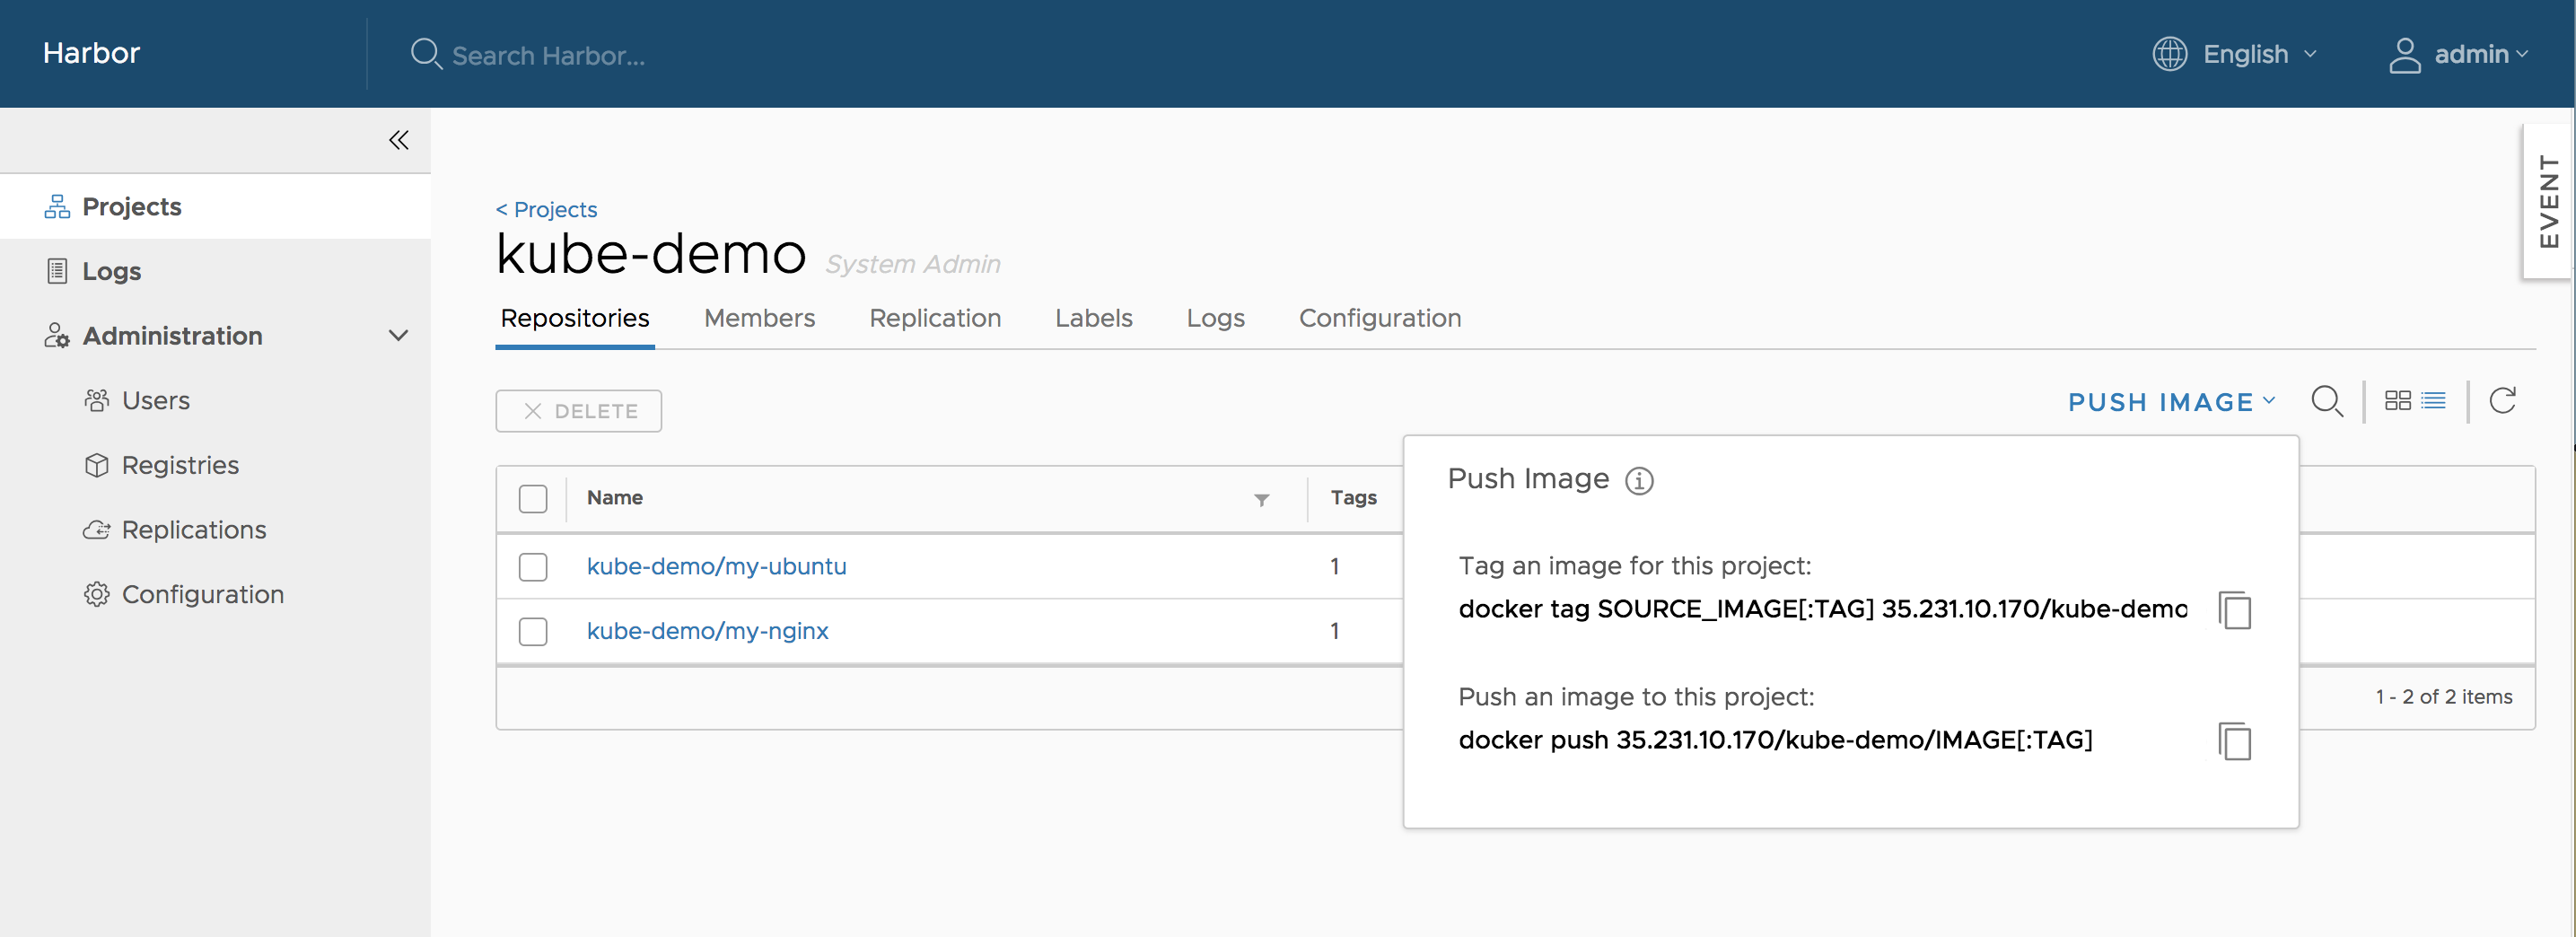Click the Tags column header
The width and height of the screenshot is (2576, 937).
point(1353,498)
